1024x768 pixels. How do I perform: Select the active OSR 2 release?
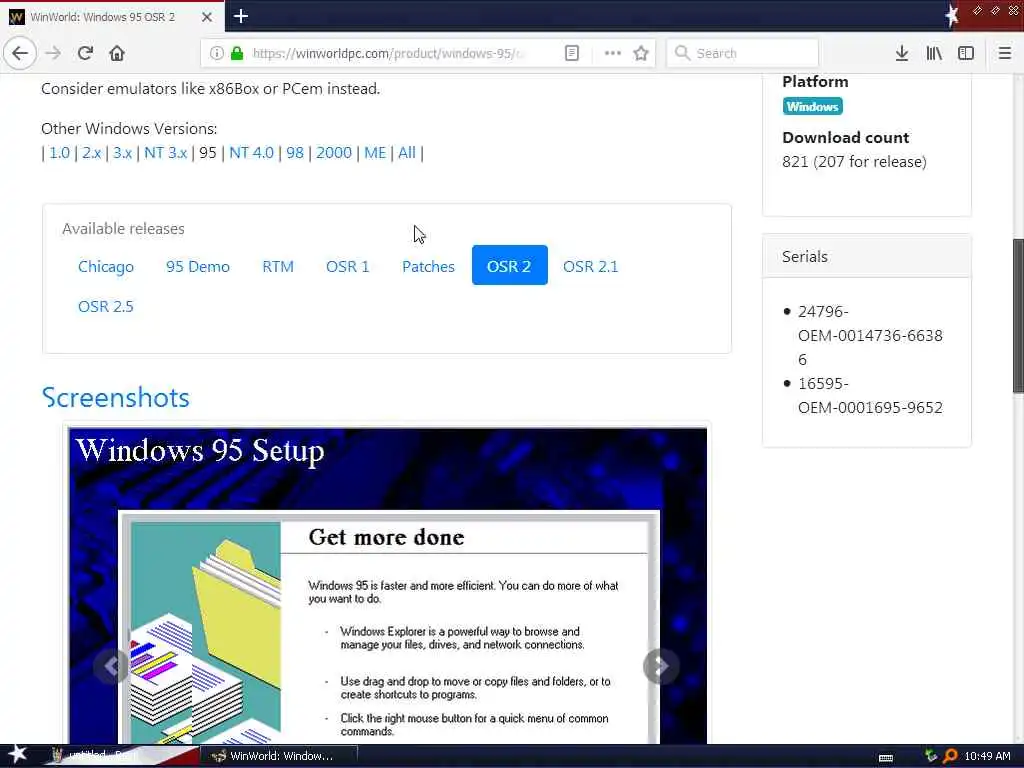point(509,265)
